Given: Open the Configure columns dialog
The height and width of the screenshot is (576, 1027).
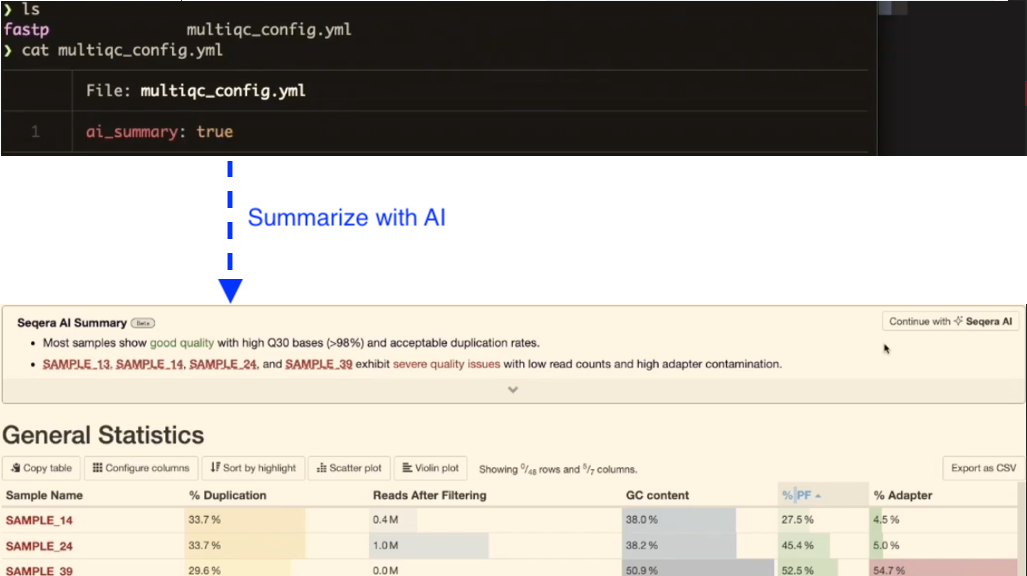Looking at the screenshot, I should pyautogui.click(x=141, y=468).
